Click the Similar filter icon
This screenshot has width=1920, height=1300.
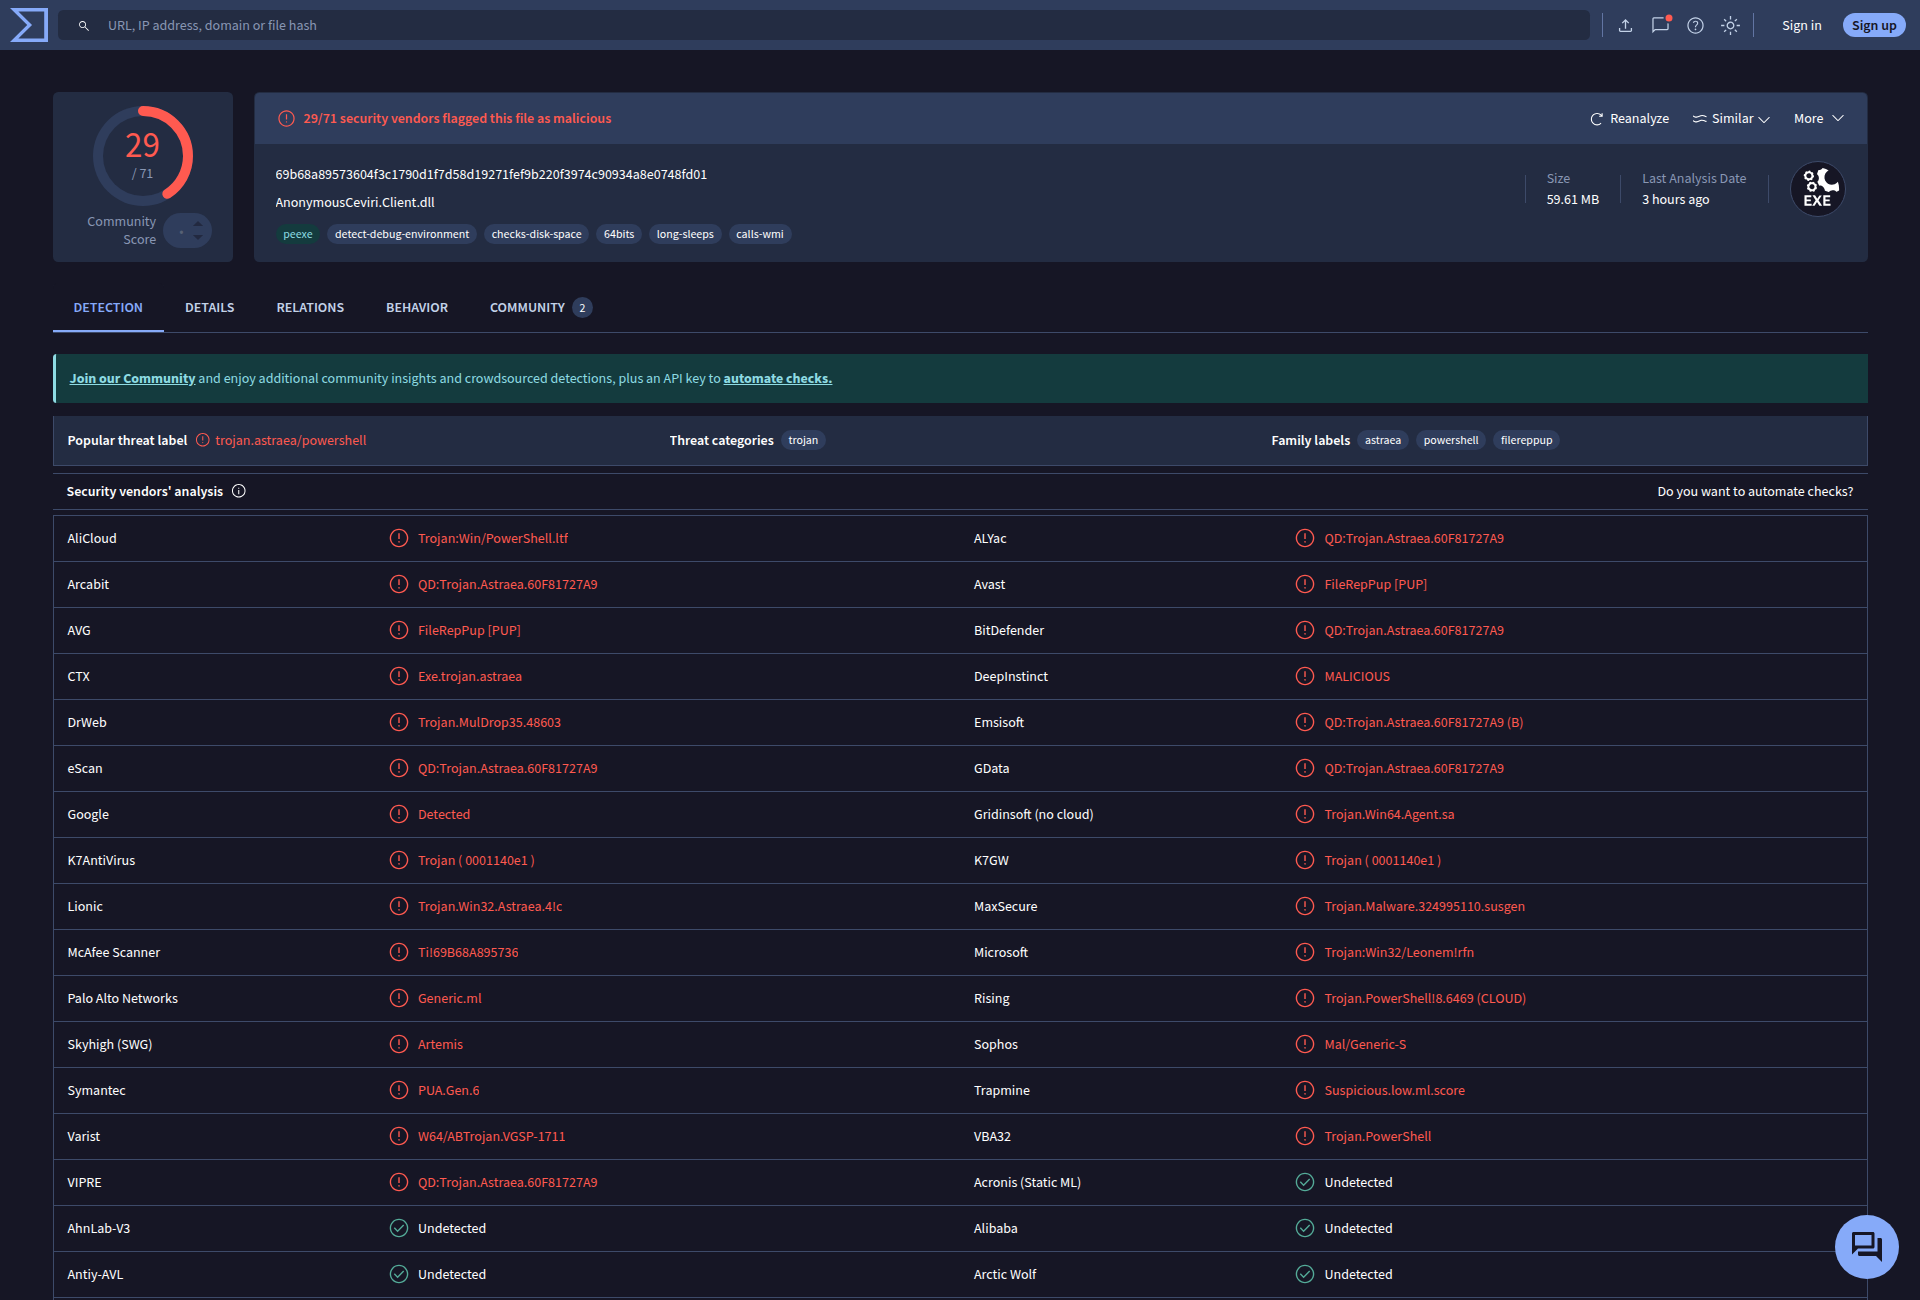pyautogui.click(x=1699, y=119)
